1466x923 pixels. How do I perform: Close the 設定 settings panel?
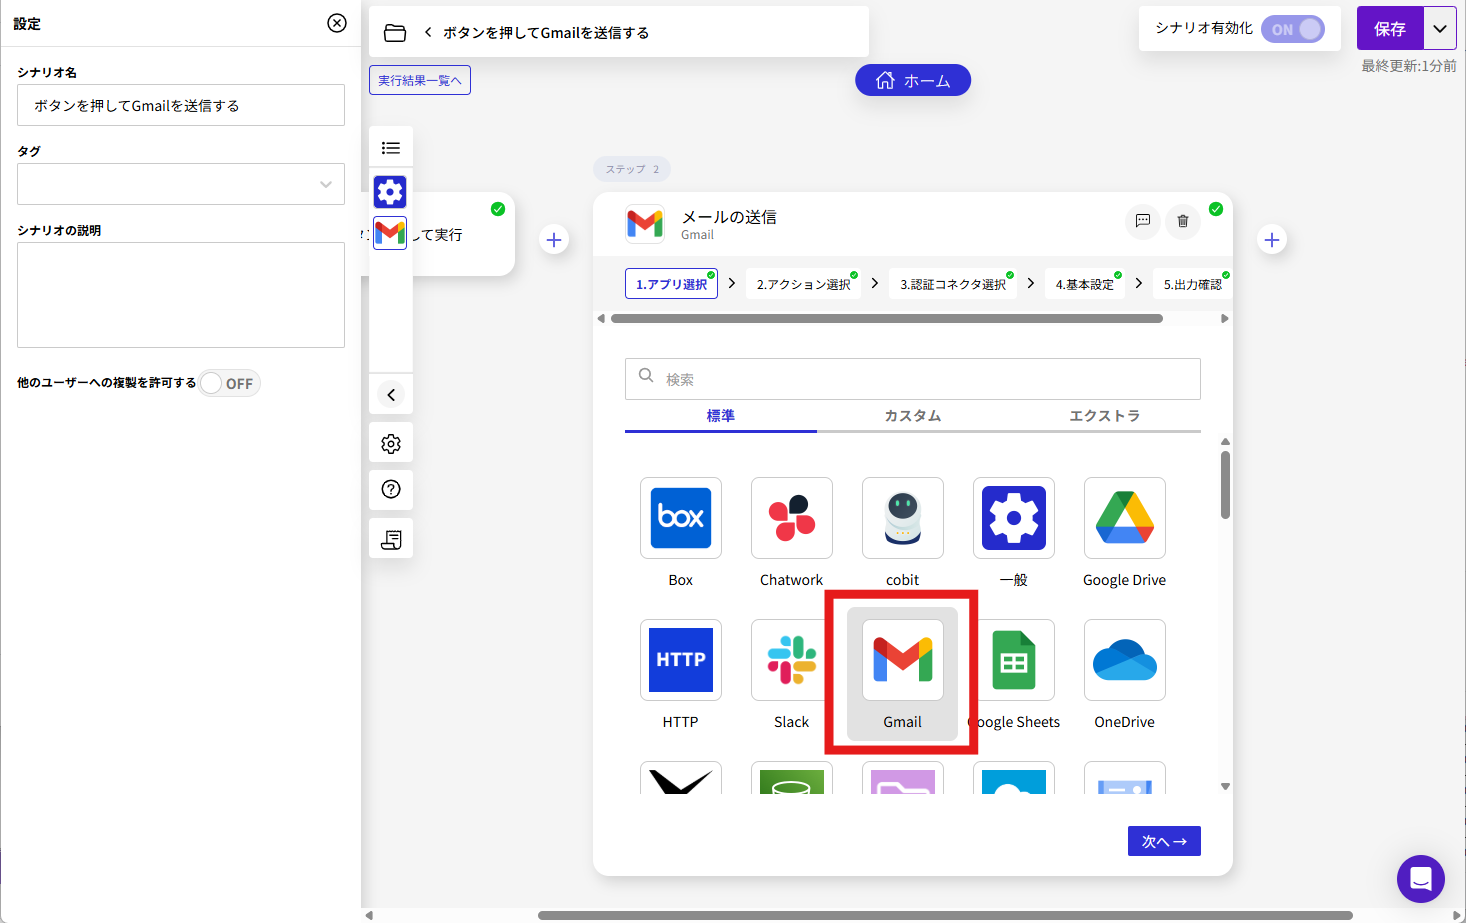(x=337, y=23)
